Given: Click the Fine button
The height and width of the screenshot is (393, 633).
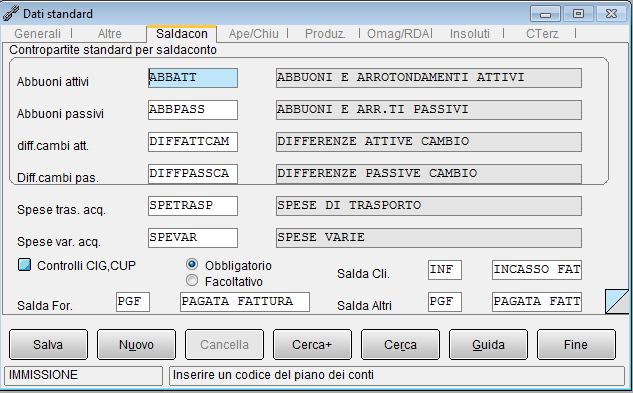Looking at the screenshot, I should (x=576, y=345).
